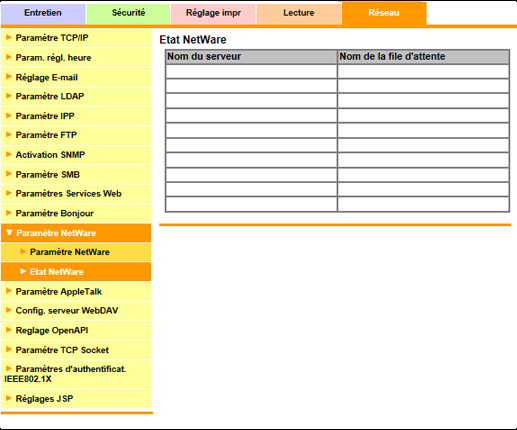Open Paramètres Services Web entry
The width and height of the screenshot is (517, 430).
76,194
